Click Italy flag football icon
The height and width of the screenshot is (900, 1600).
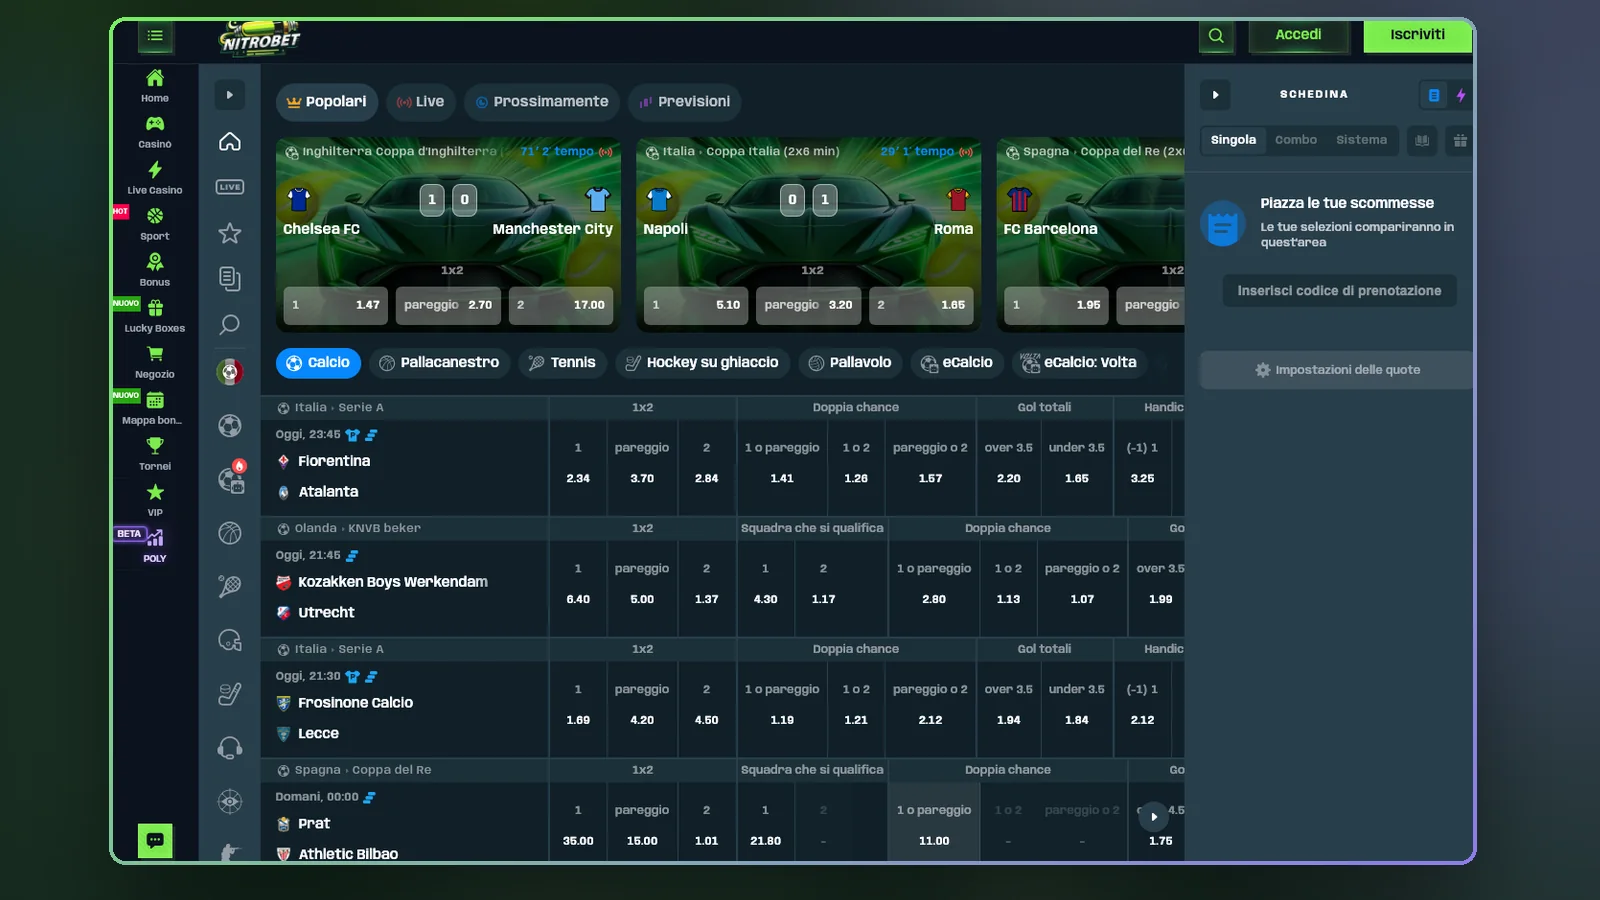pyautogui.click(x=230, y=372)
